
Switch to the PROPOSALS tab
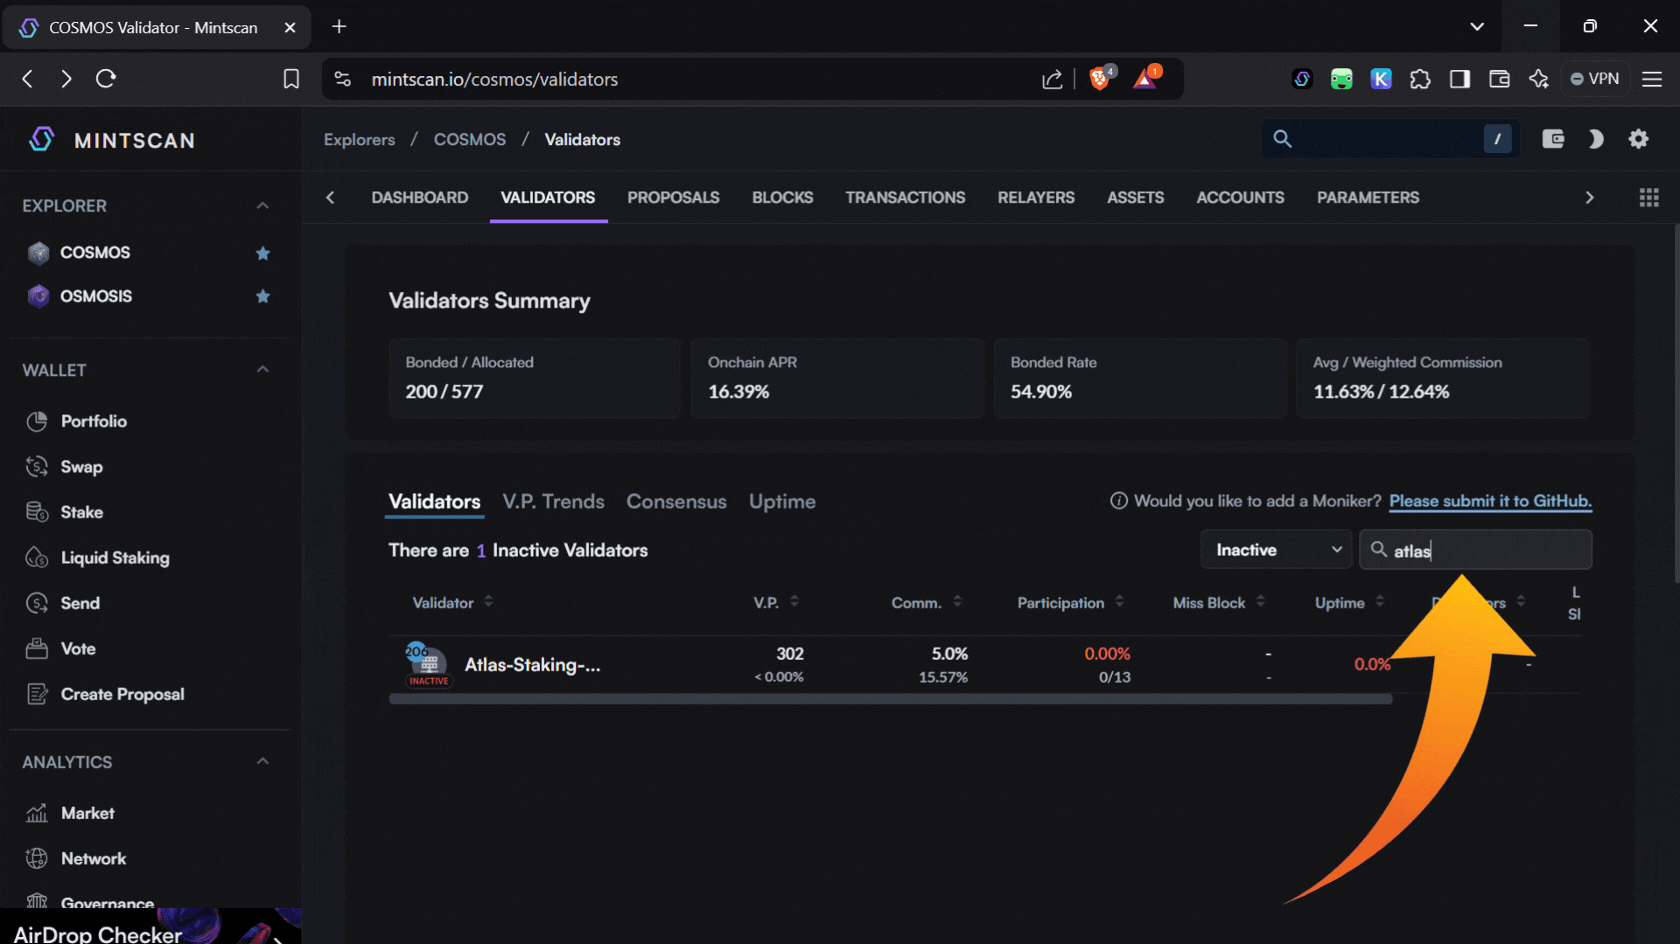673,198
